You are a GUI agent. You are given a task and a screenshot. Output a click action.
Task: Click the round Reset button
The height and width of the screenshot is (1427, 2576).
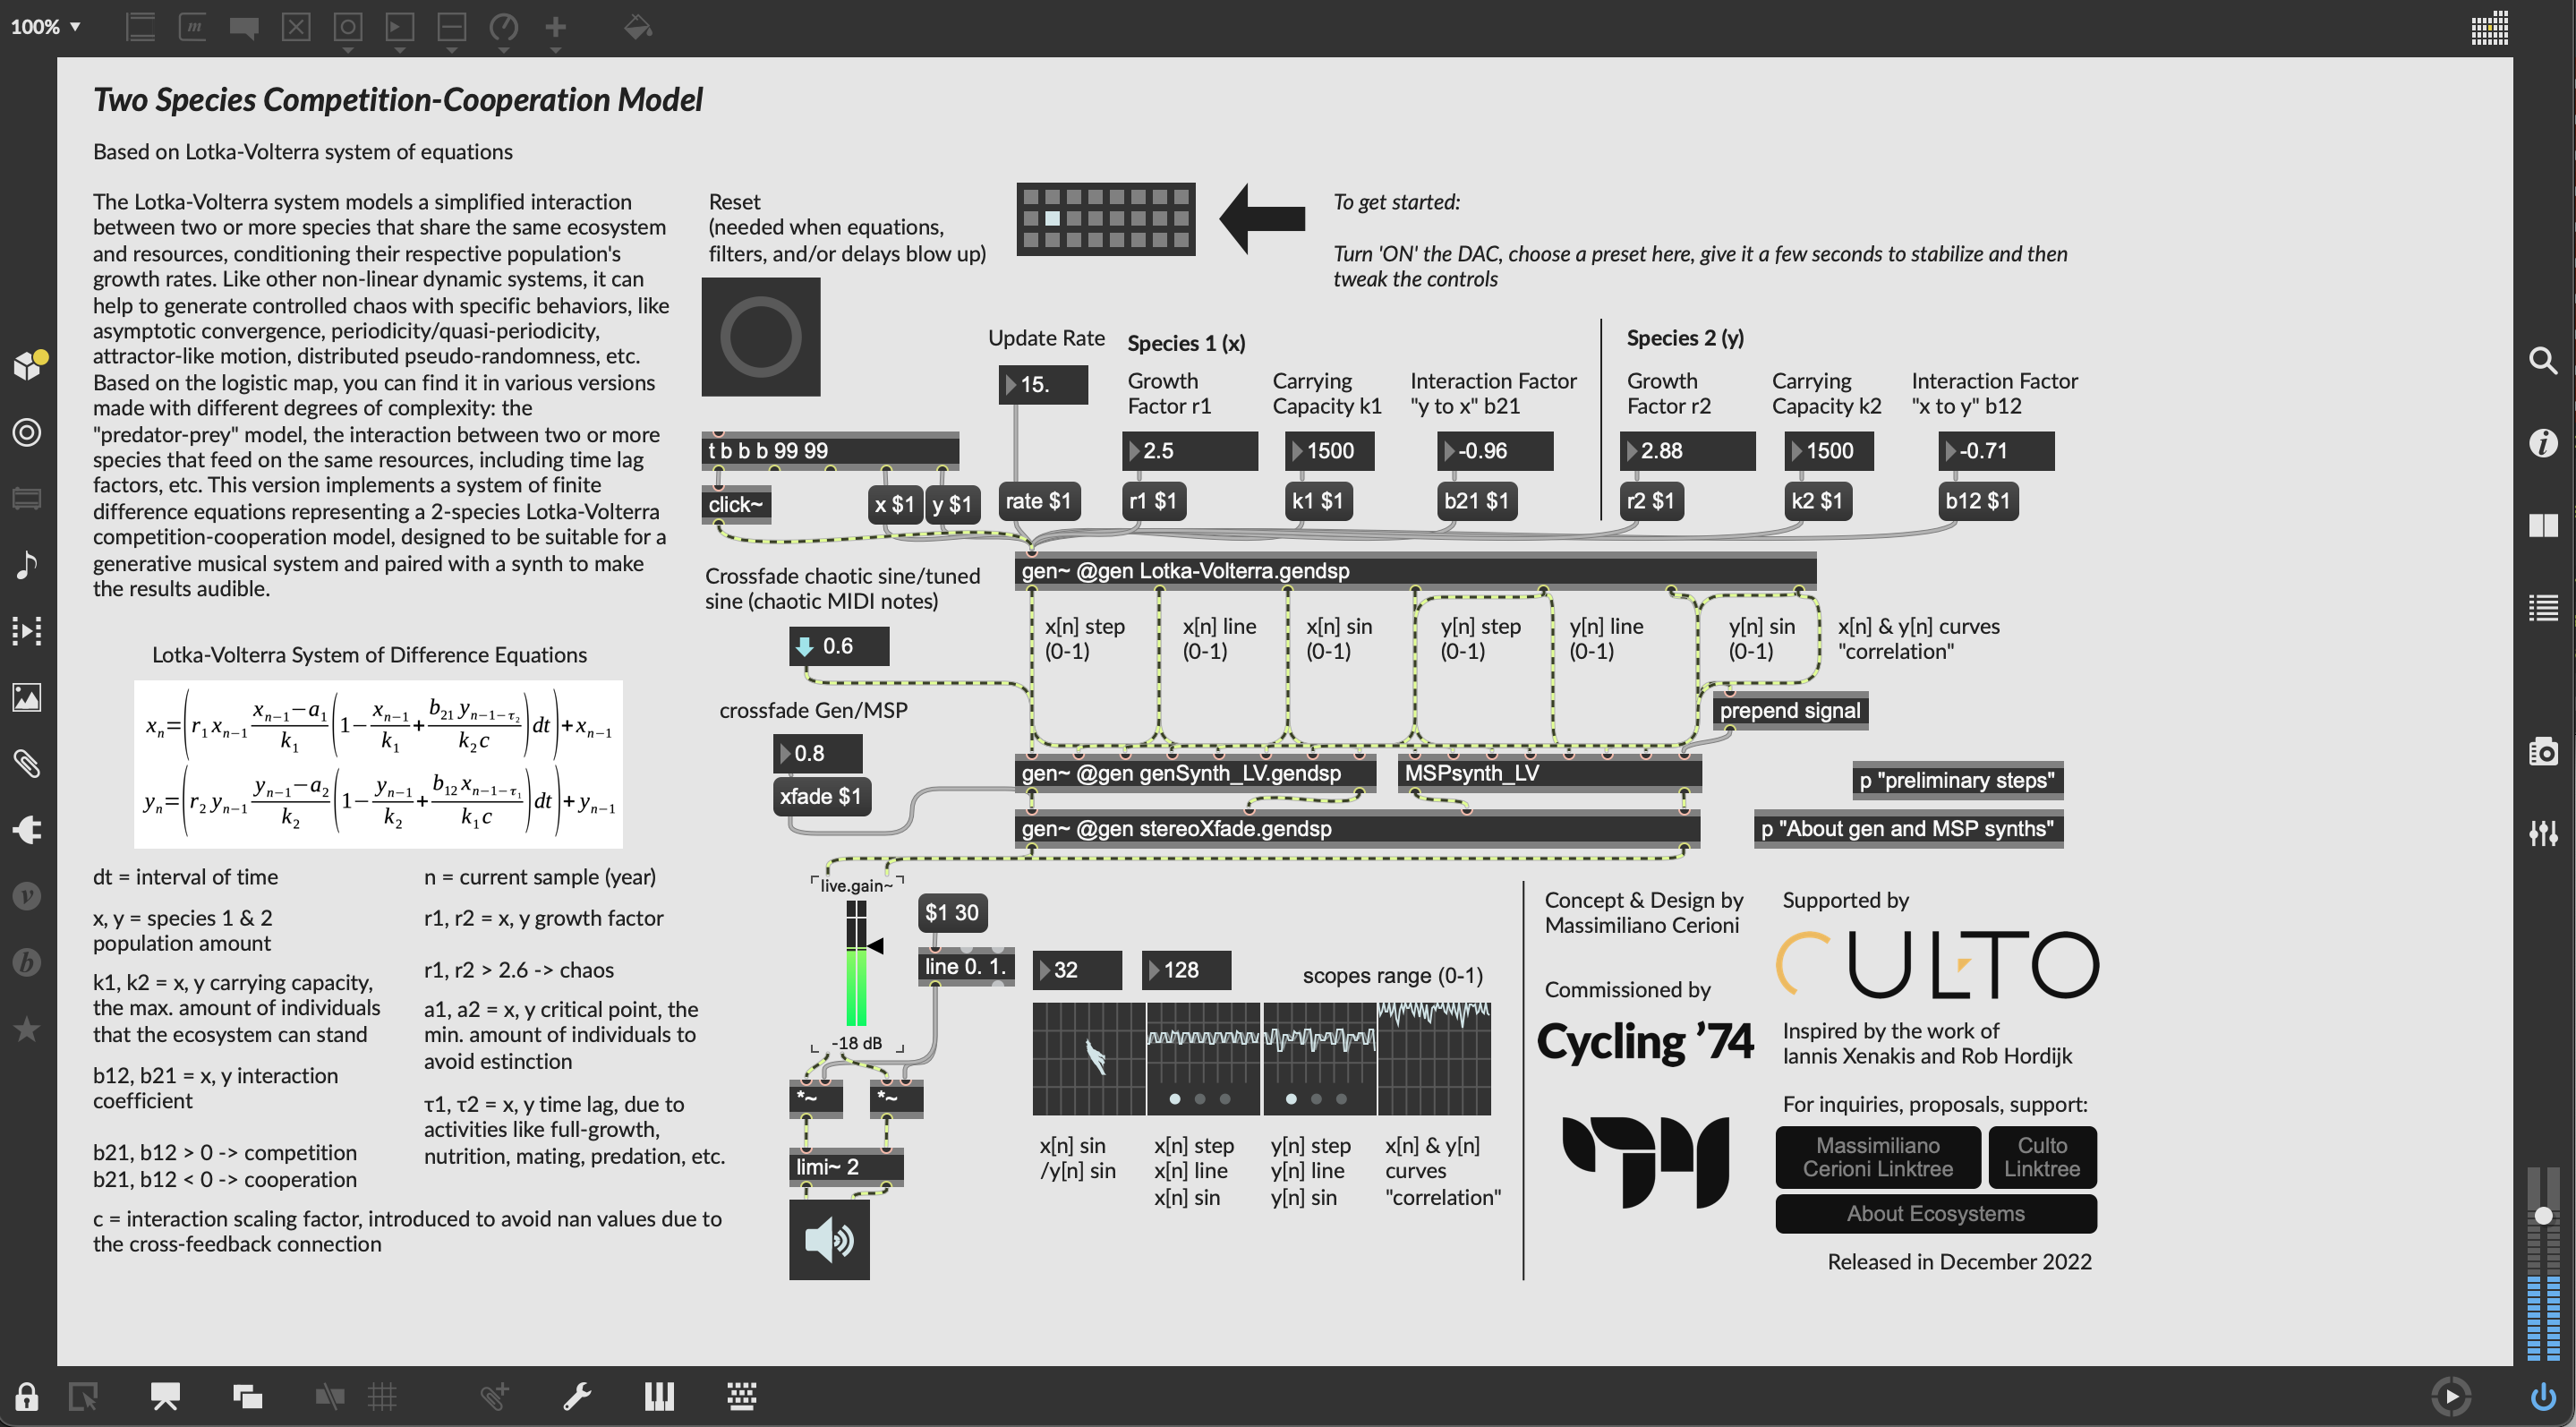tap(761, 337)
